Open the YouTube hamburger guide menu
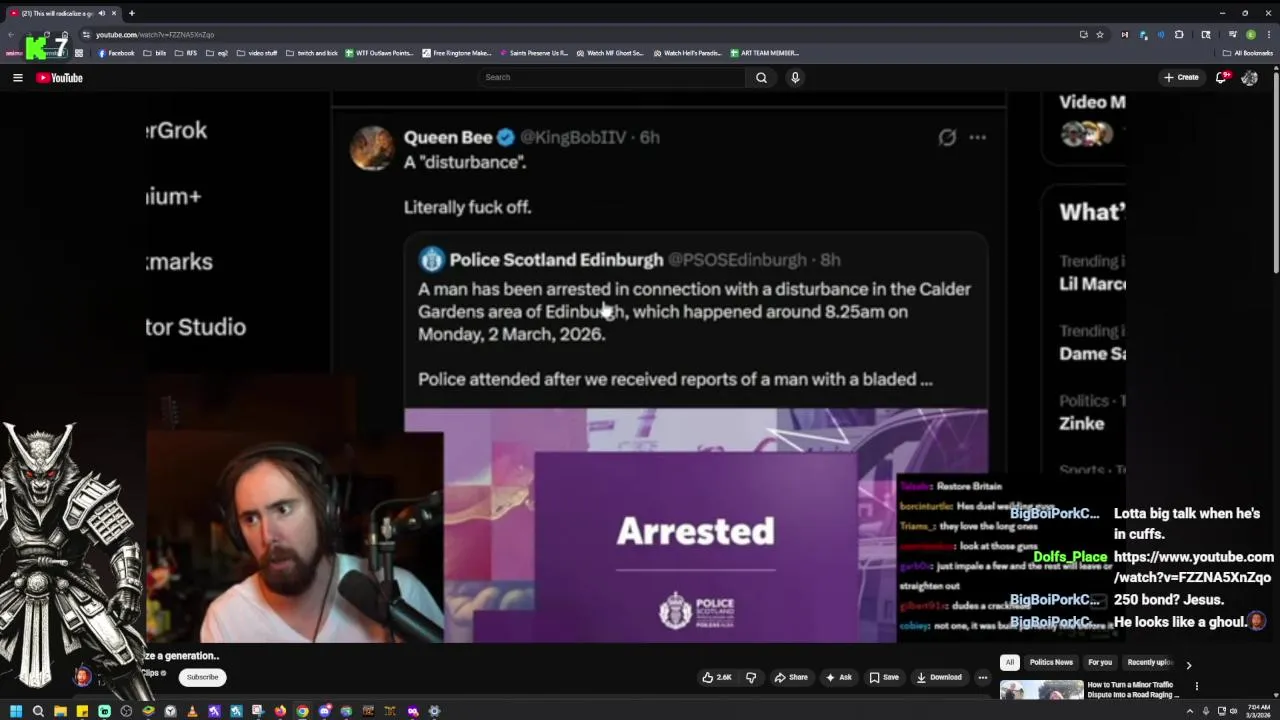Viewport: 1280px width, 720px height. (x=17, y=77)
